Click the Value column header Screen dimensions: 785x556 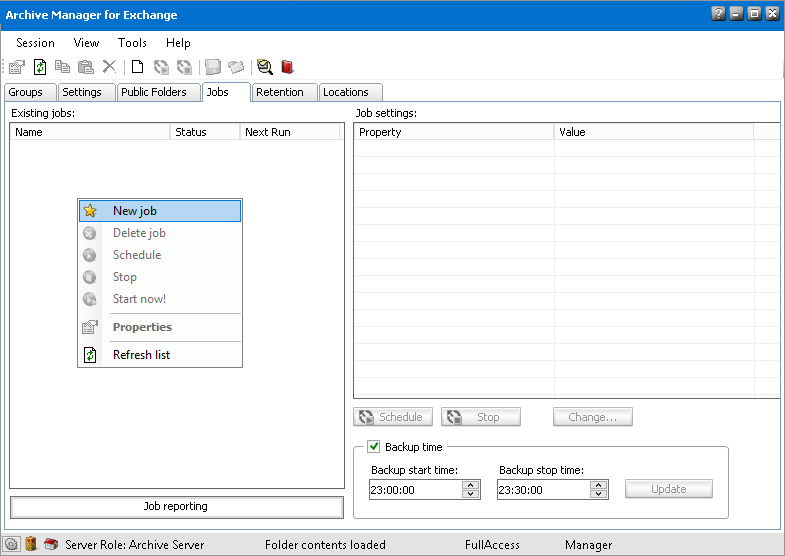(x=654, y=132)
